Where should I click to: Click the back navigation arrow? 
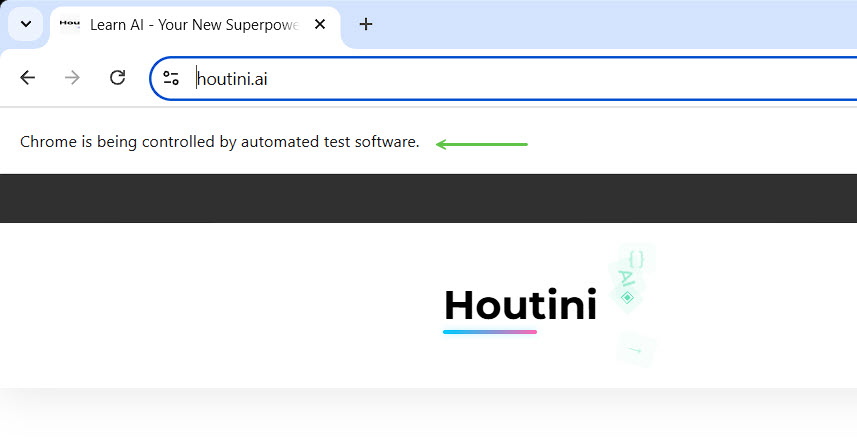coord(28,78)
